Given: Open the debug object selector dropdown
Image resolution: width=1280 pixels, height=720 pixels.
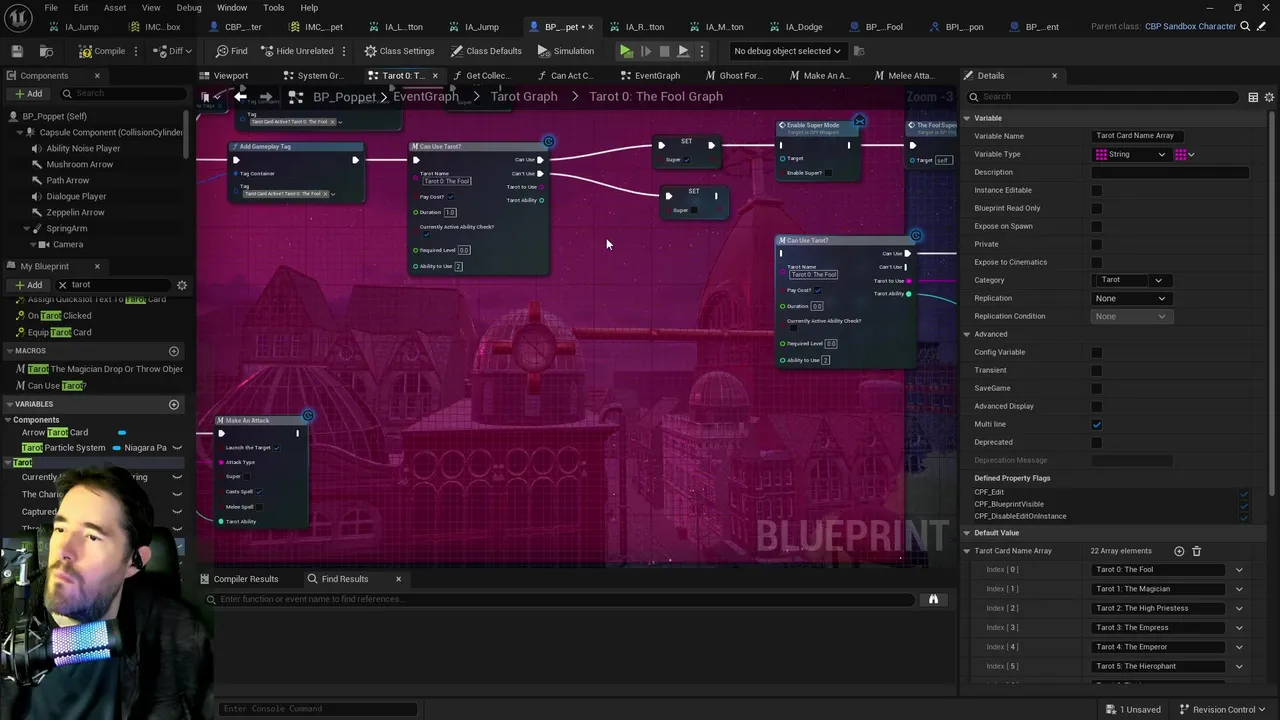Looking at the screenshot, I should pos(787,51).
